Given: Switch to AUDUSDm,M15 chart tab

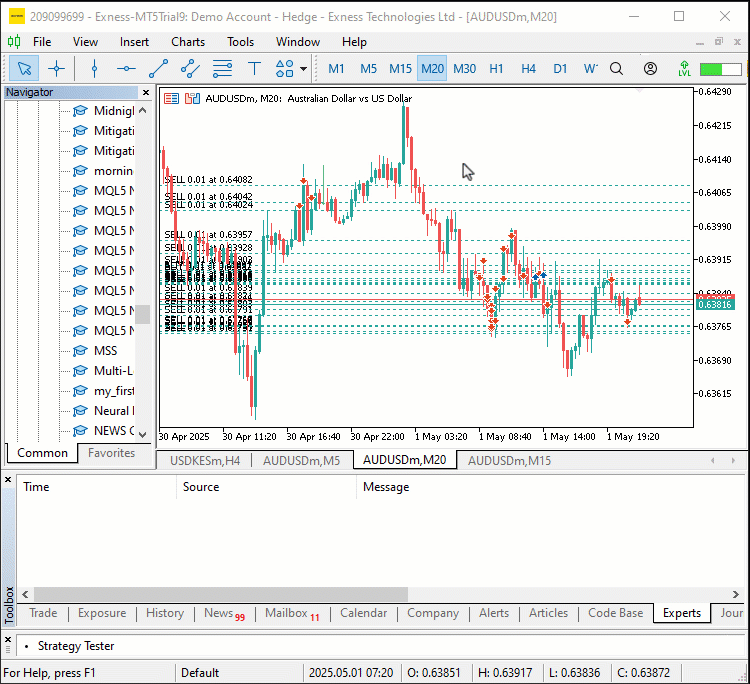Looking at the screenshot, I should tap(509, 461).
